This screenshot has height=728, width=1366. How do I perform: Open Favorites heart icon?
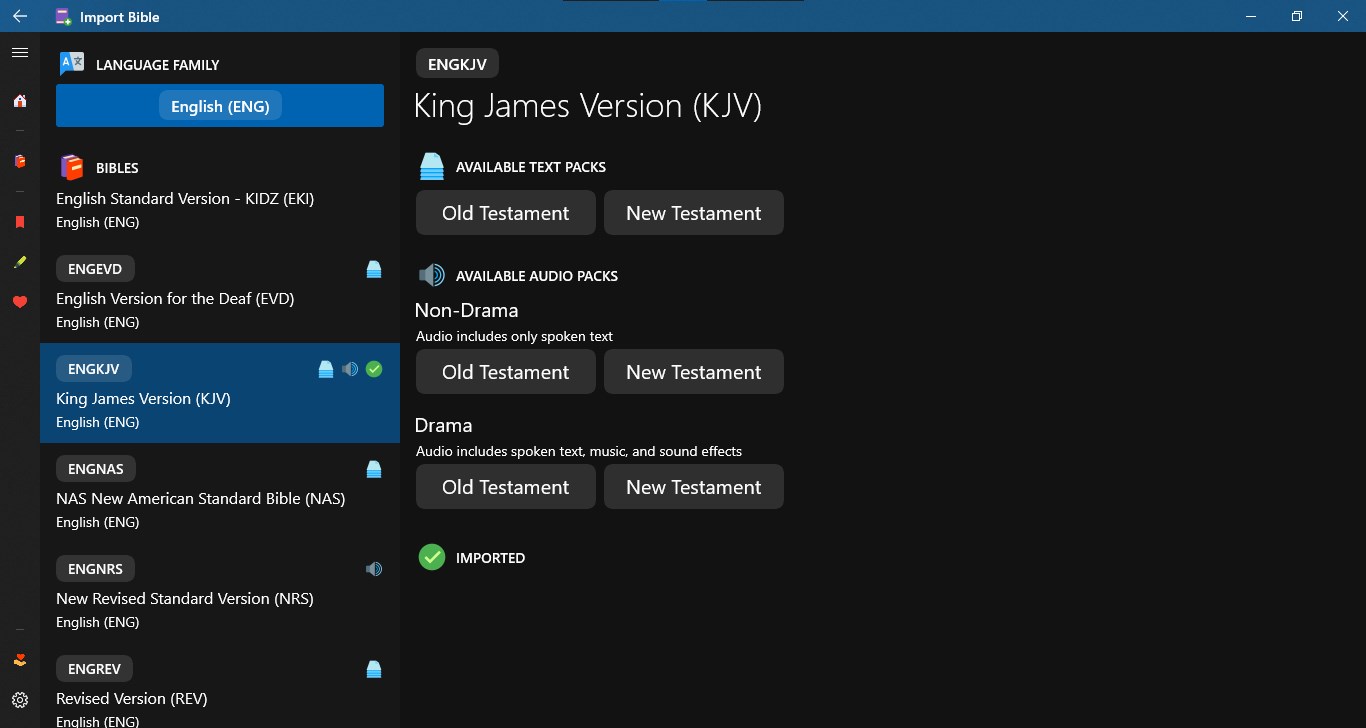pos(20,302)
